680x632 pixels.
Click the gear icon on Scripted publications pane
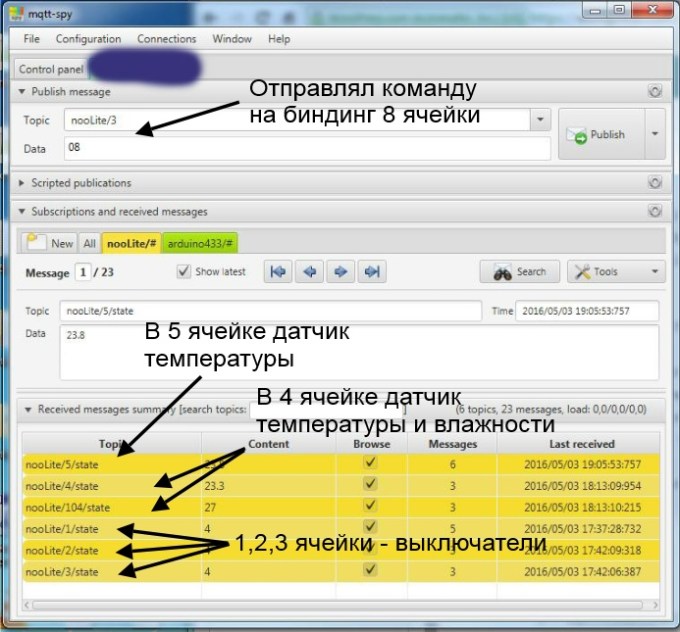[x=655, y=183]
